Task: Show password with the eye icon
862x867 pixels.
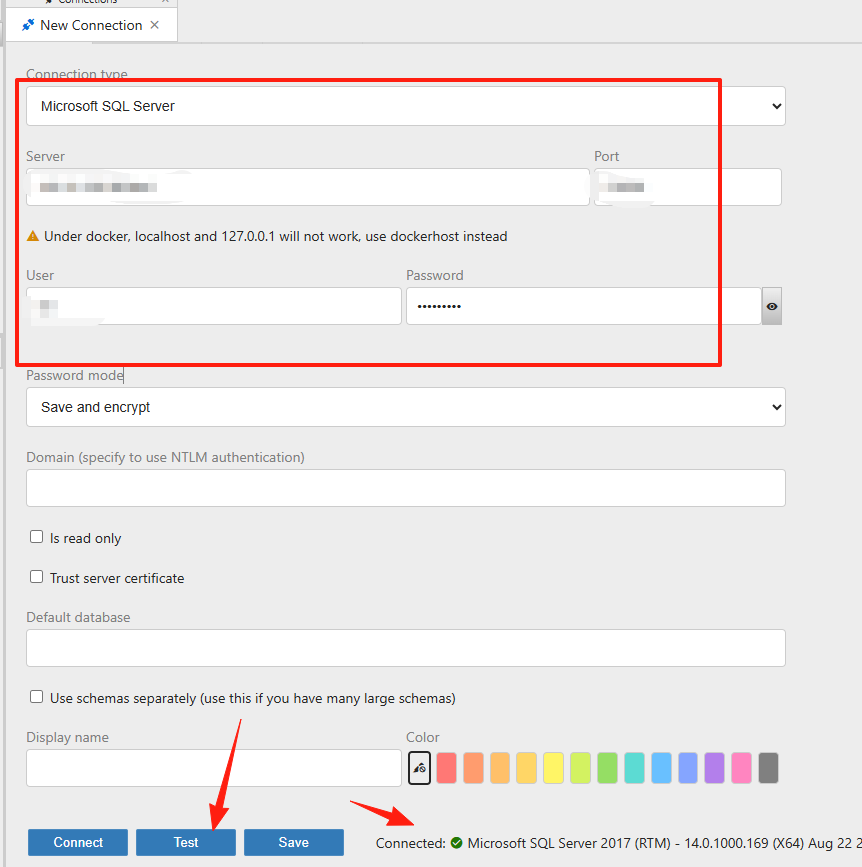Action: (771, 306)
